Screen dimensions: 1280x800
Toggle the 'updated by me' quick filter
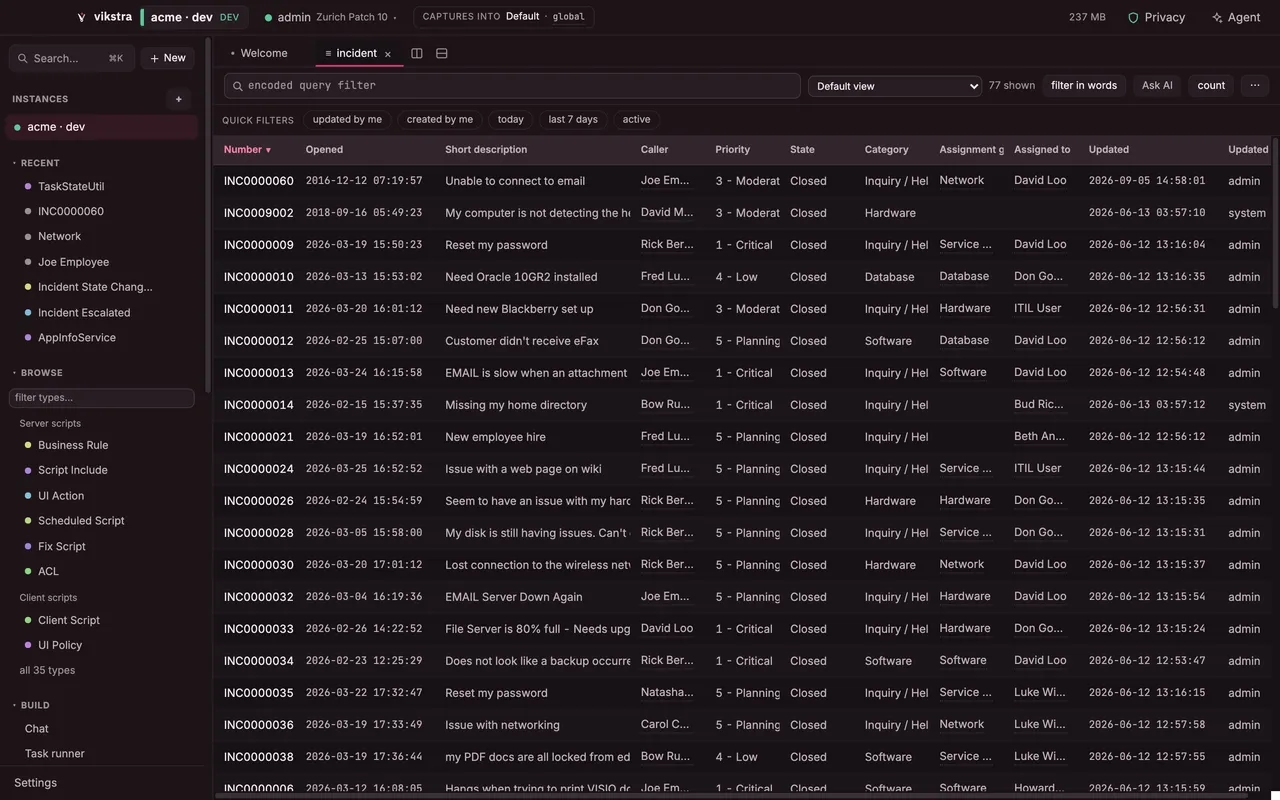[x=347, y=119]
